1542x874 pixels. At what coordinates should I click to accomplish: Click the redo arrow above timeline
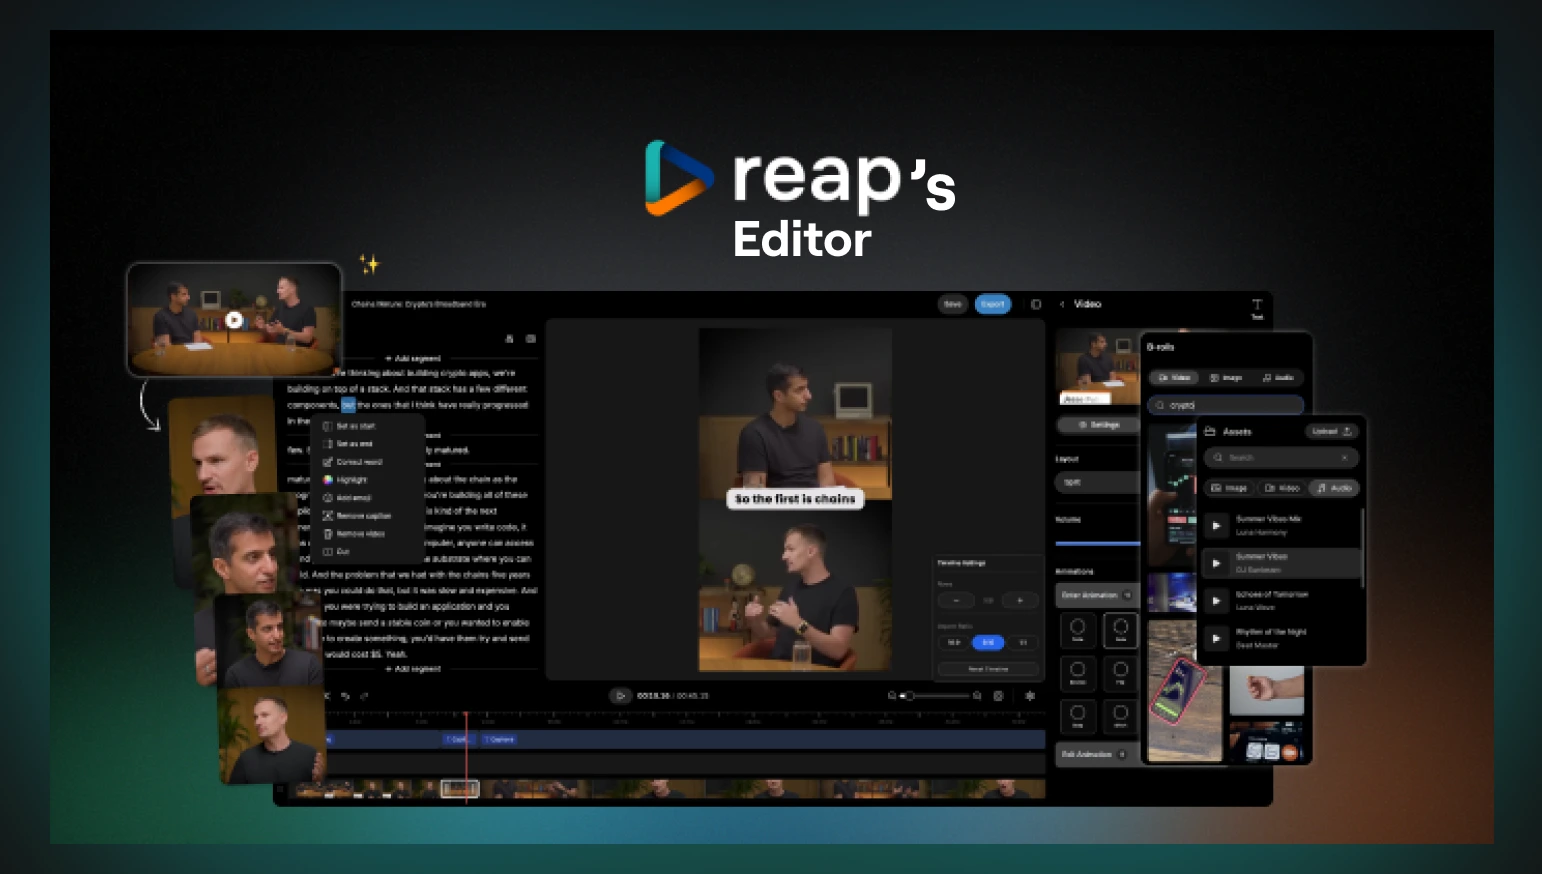coord(364,696)
